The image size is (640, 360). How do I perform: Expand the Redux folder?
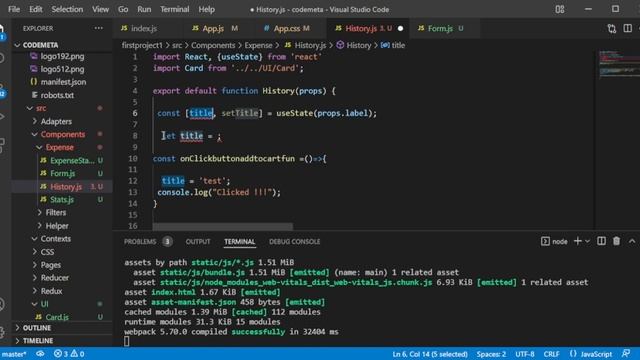tap(35, 291)
